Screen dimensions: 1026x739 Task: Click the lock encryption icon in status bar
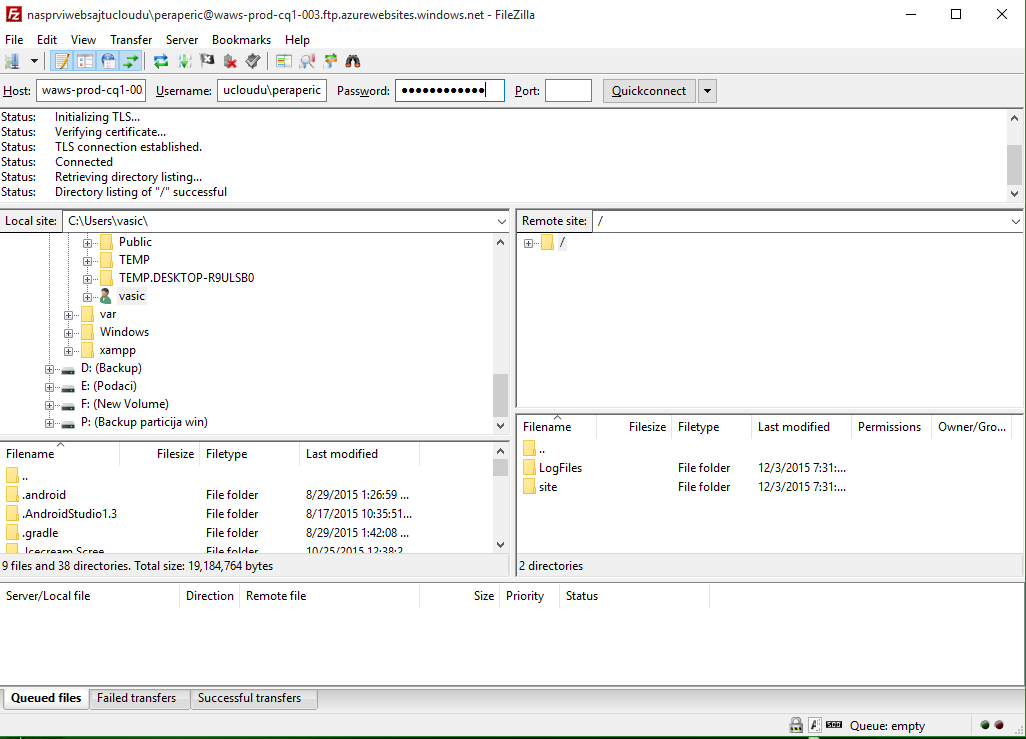(796, 725)
